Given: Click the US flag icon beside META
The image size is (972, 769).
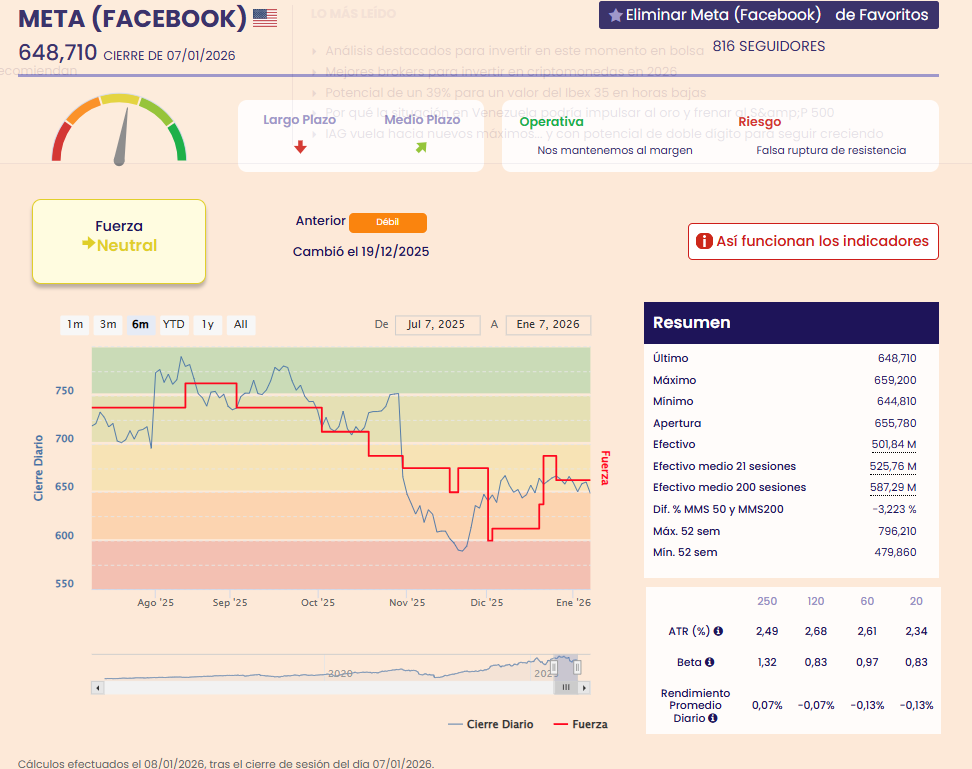Looking at the screenshot, I should 265,18.
